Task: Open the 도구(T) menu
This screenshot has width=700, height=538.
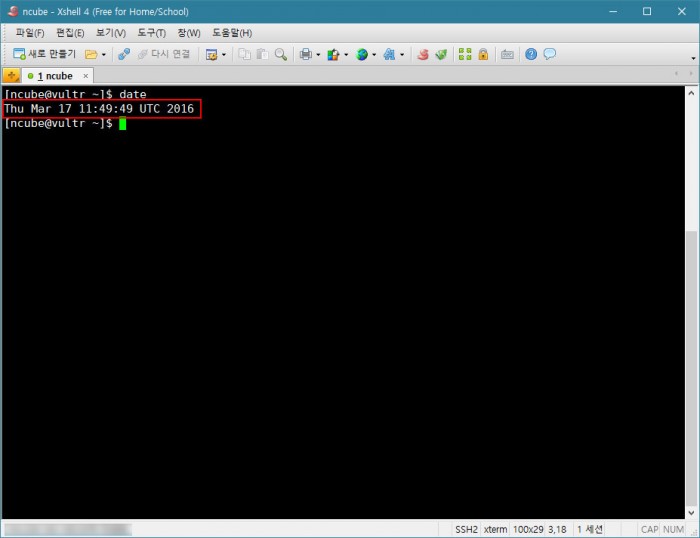Action: [x=151, y=33]
